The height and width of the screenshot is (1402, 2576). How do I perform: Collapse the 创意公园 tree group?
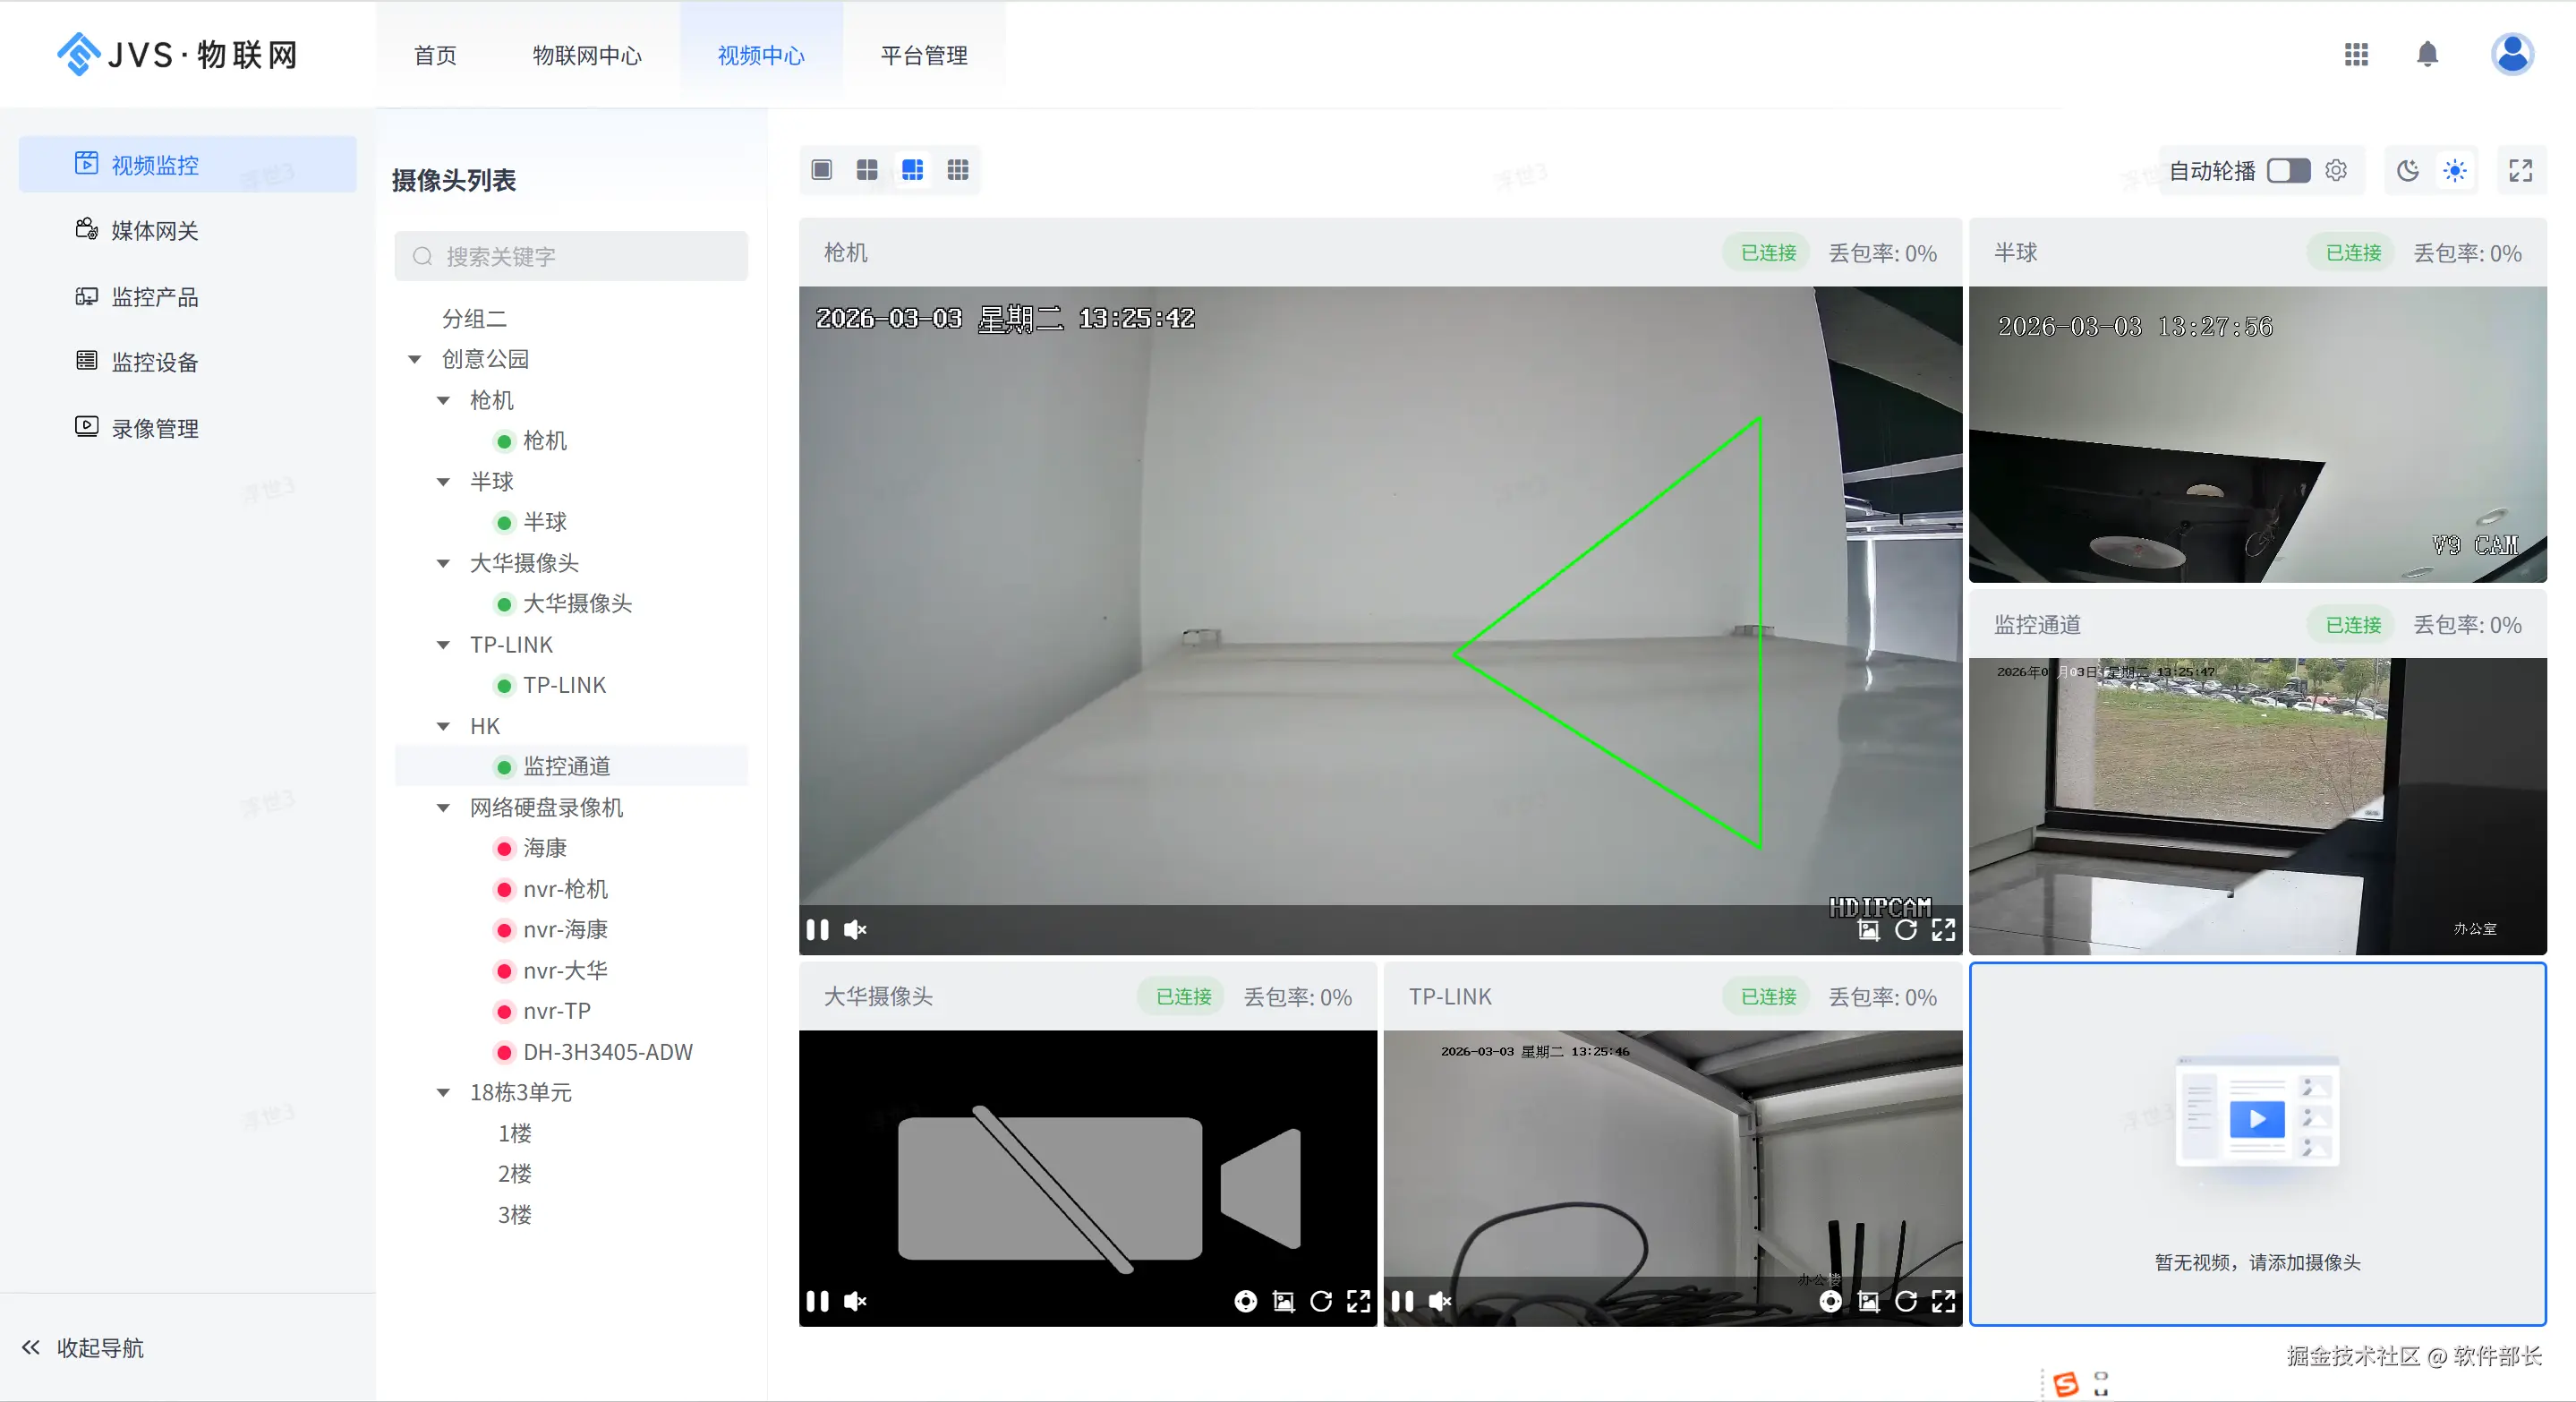(x=415, y=359)
